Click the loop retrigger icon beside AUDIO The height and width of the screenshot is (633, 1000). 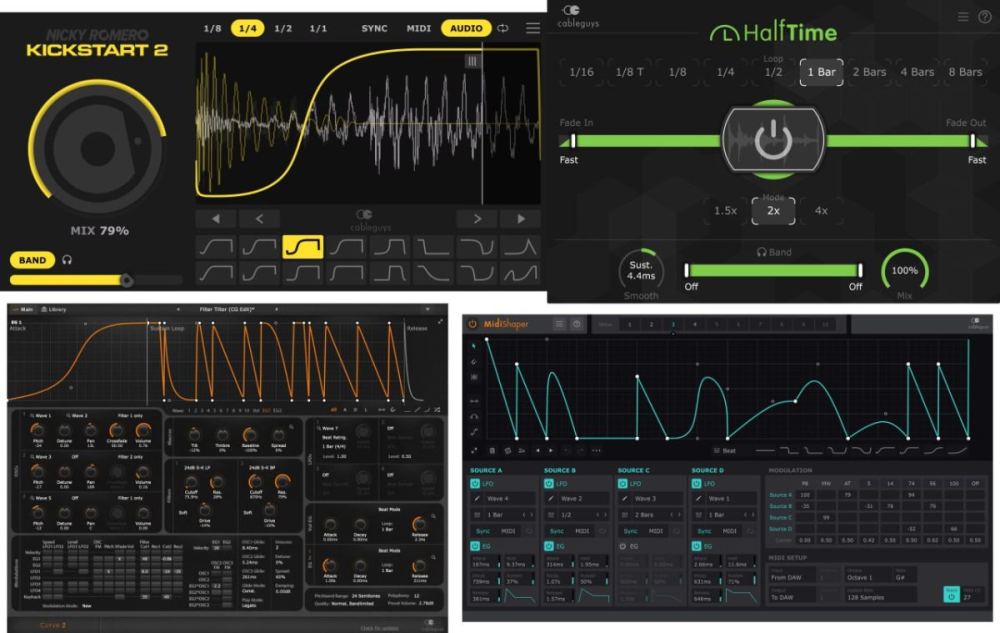503,28
